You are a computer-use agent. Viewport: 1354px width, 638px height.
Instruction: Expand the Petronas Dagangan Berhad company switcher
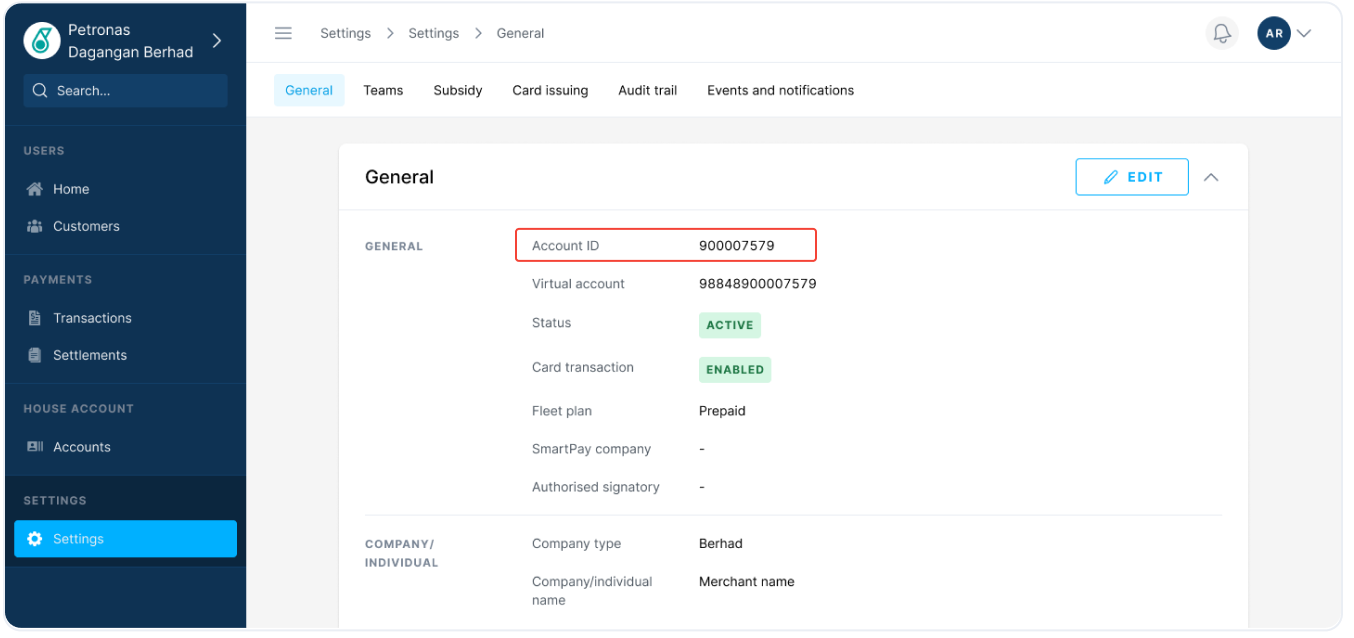tap(217, 40)
